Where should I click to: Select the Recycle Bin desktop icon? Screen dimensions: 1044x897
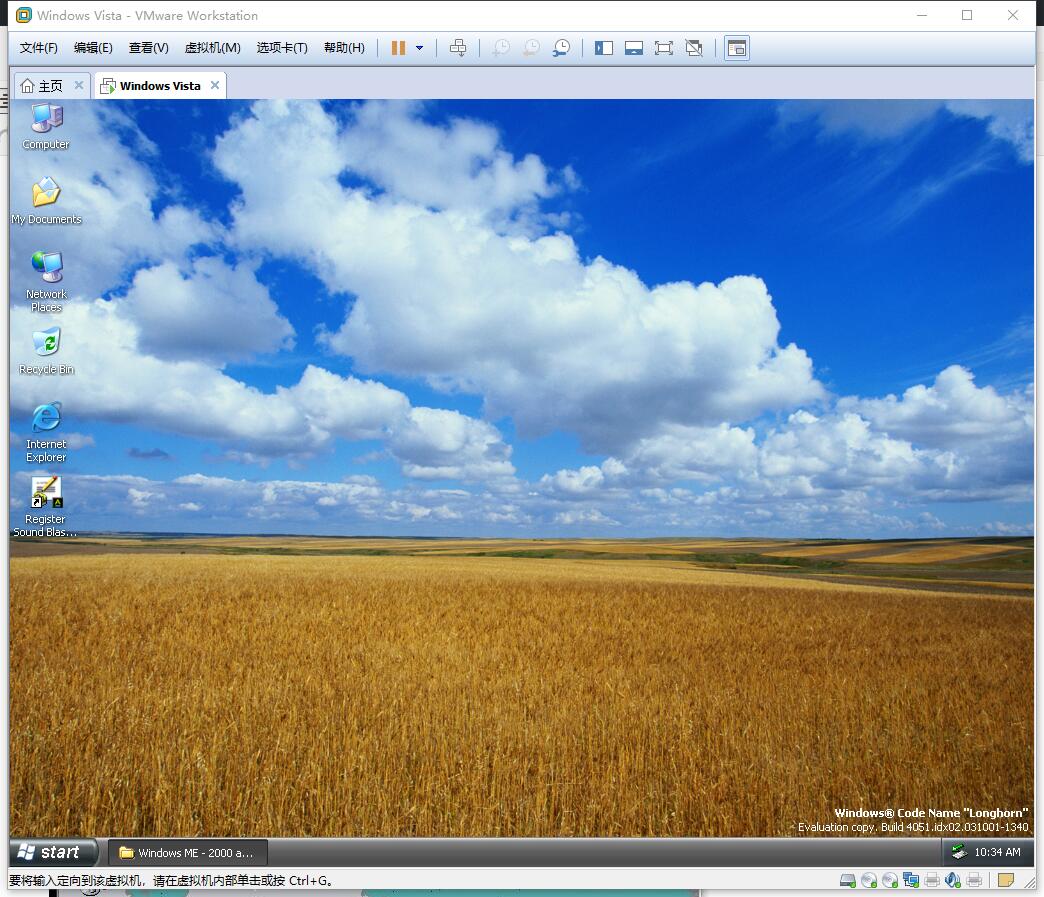(x=47, y=351)
